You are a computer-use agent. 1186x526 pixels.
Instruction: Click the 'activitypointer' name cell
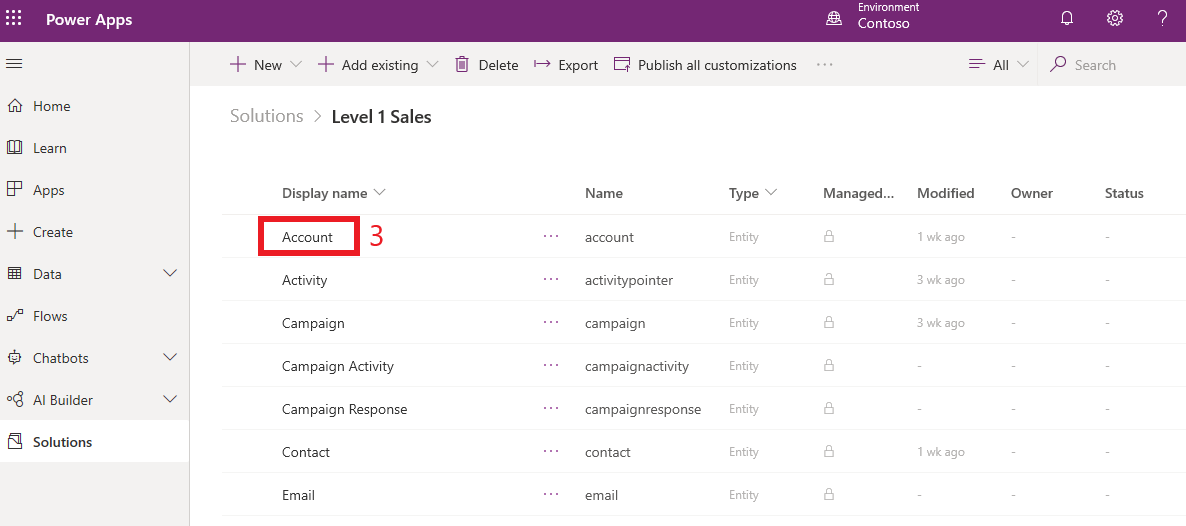coord(629,280)
